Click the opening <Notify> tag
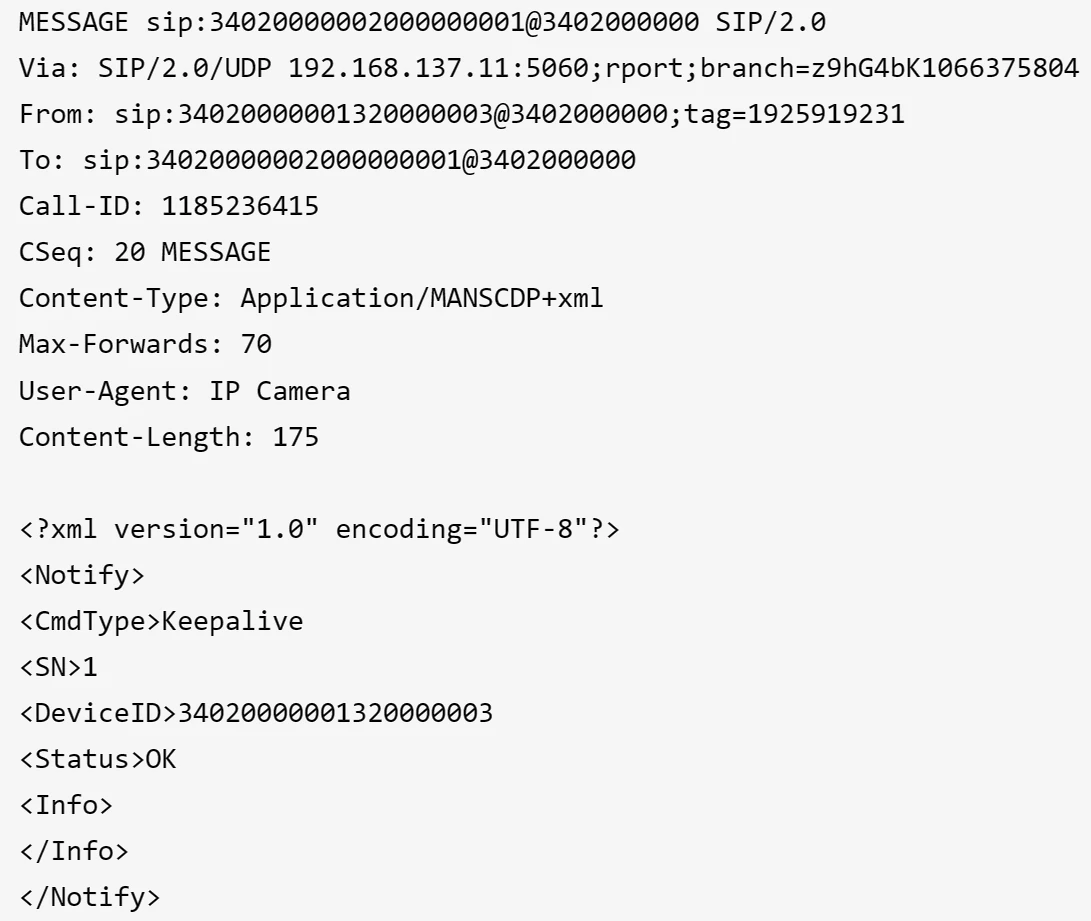Image resolution: width=1091 pixels, height=921 pixels. [x=83, y=574]
